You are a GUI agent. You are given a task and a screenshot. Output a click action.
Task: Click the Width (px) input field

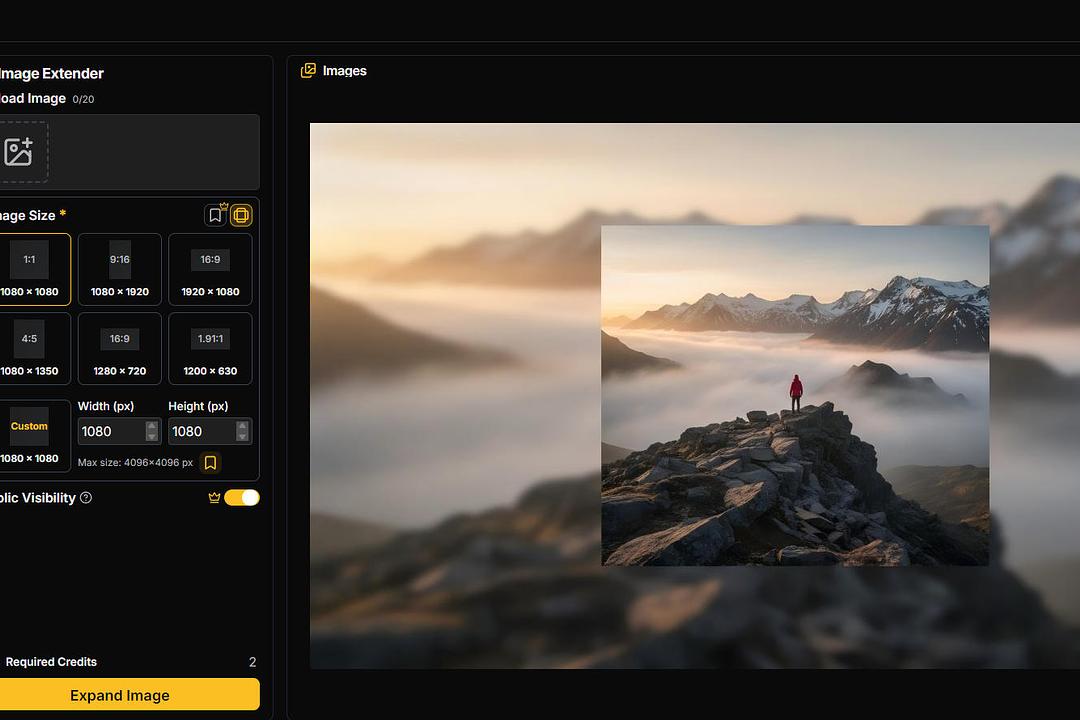click(x=110, y=431)
